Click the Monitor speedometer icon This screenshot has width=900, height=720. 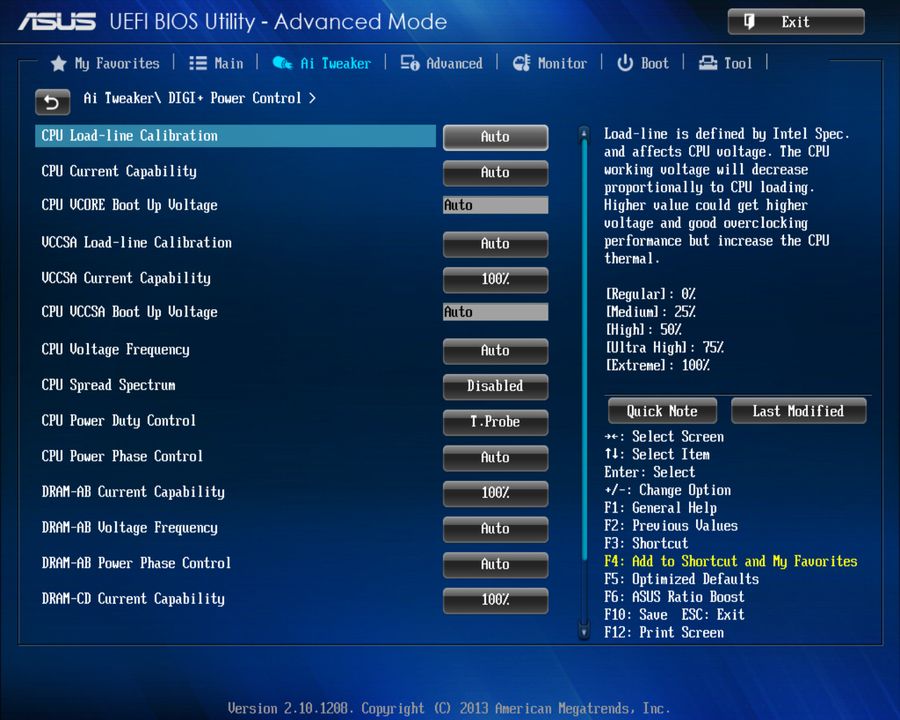[521, 63]
